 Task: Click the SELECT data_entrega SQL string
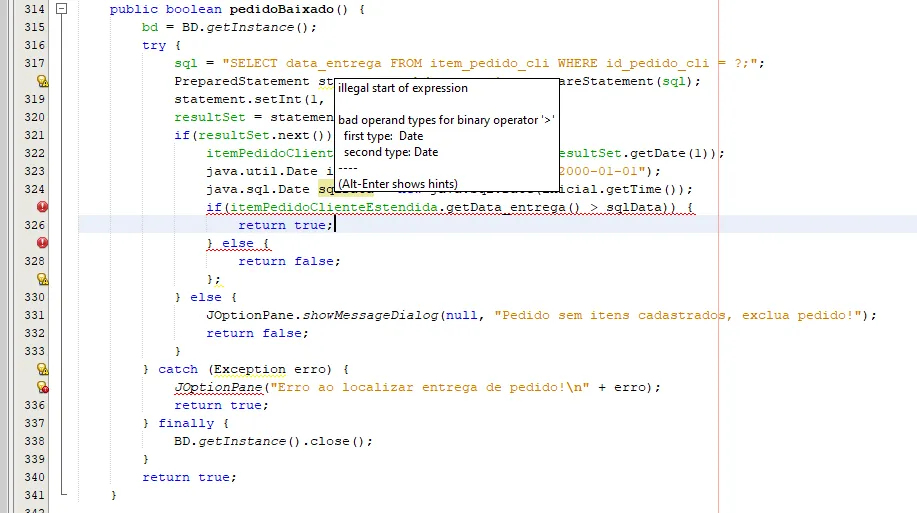pos(489,63)
